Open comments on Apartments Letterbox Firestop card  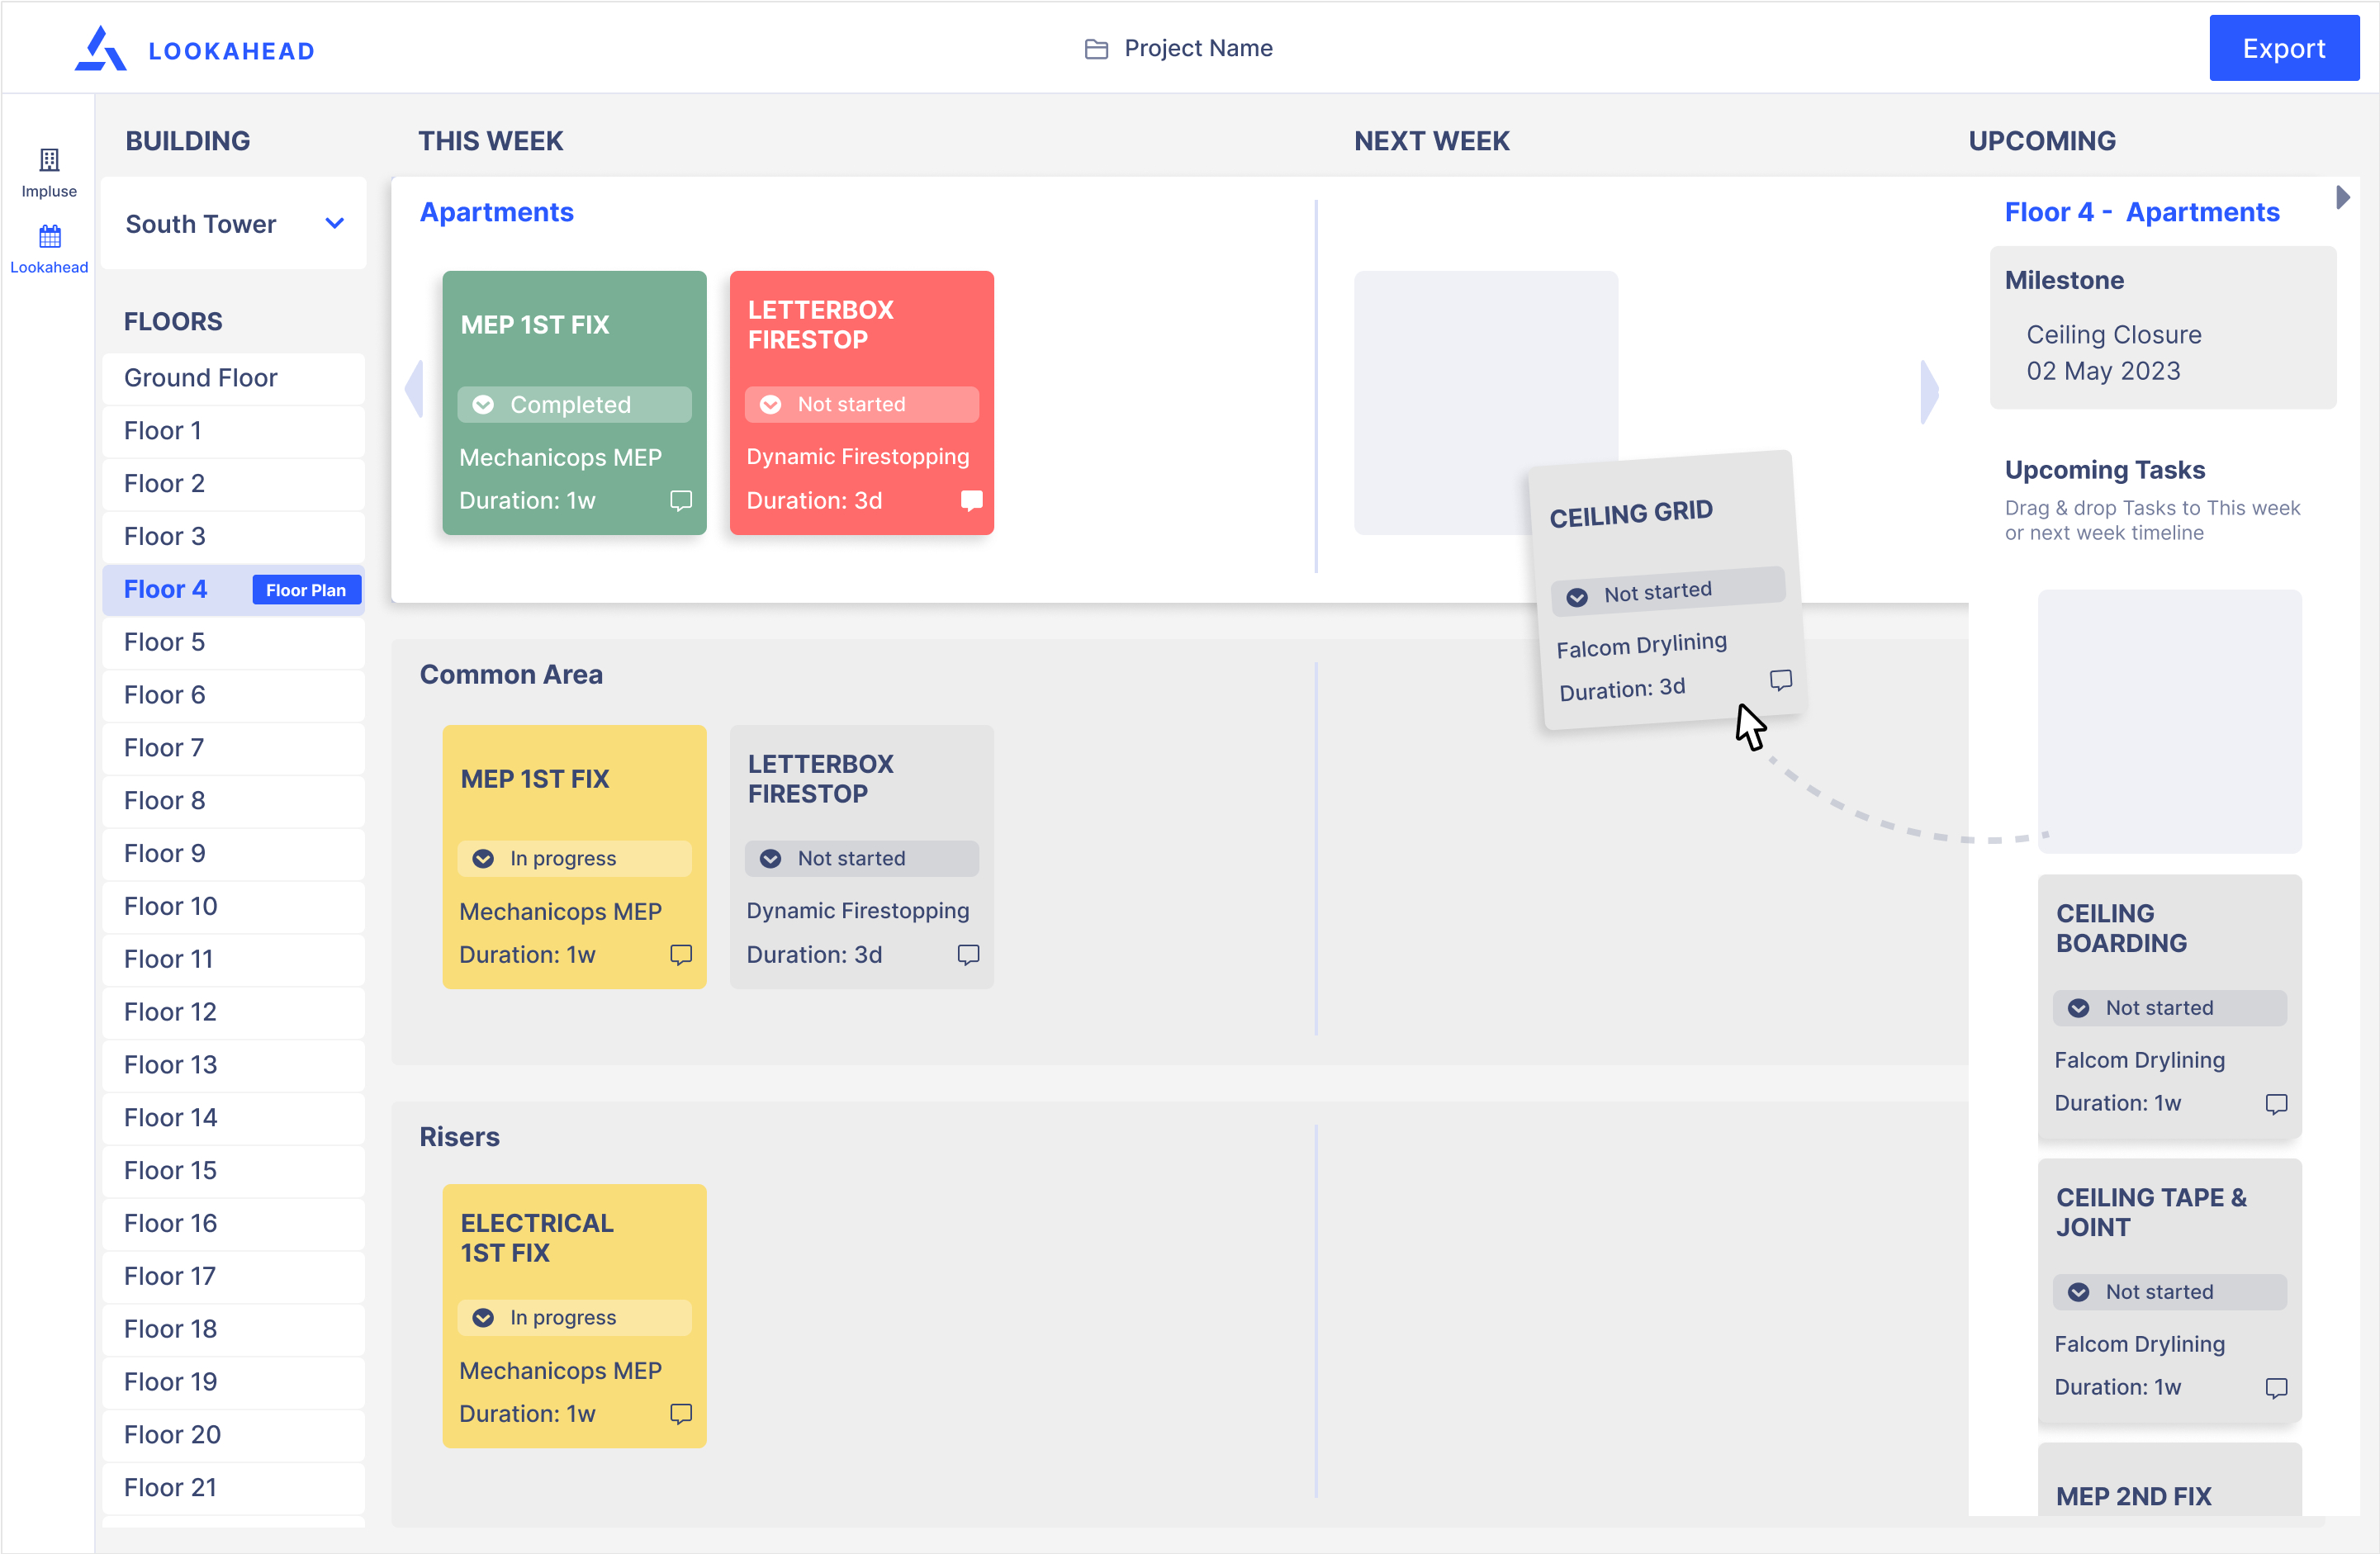[971, 500]
